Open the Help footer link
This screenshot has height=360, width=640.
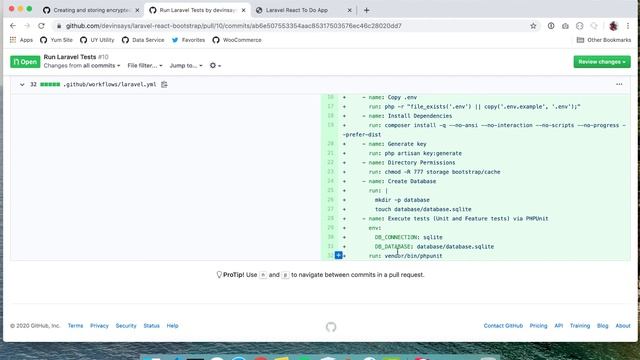(x=173, y=326)
